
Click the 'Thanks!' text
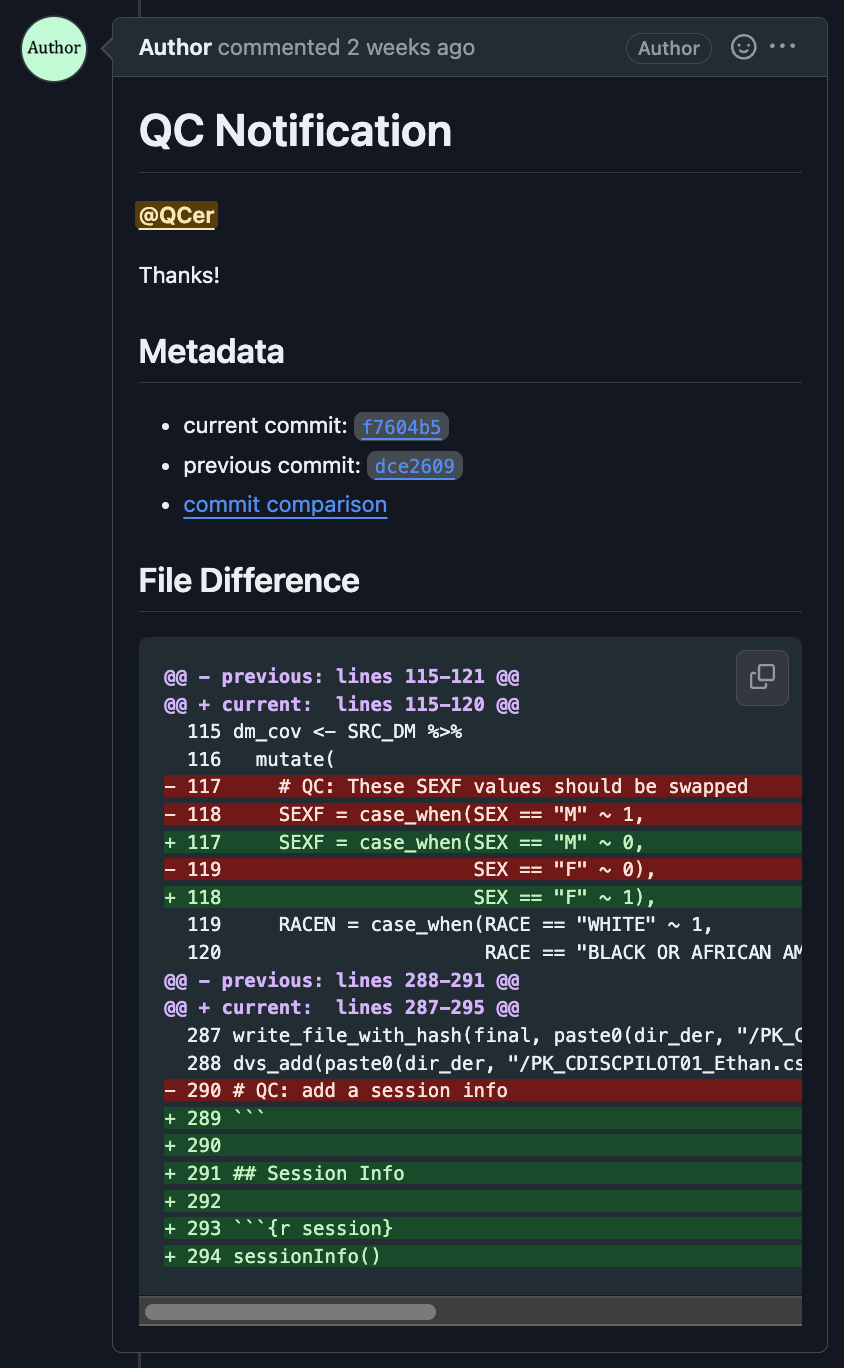(x=179, y=275)
